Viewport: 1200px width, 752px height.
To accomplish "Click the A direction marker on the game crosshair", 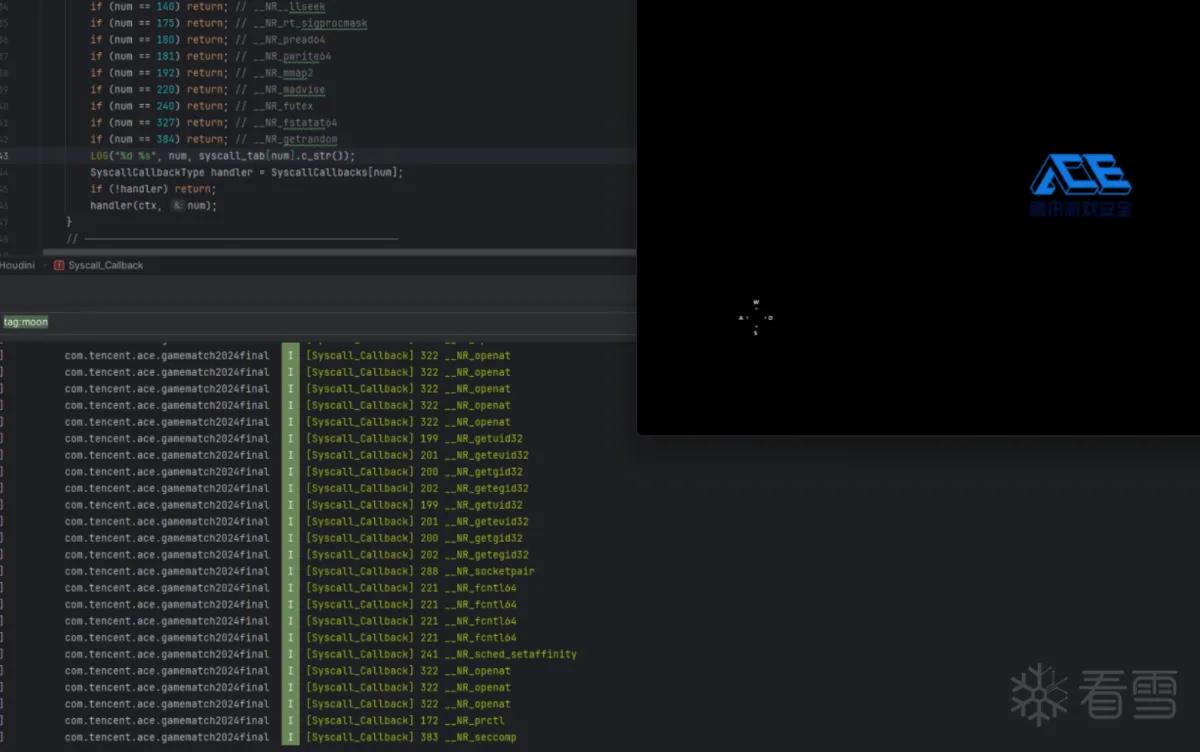I will 741,318.
